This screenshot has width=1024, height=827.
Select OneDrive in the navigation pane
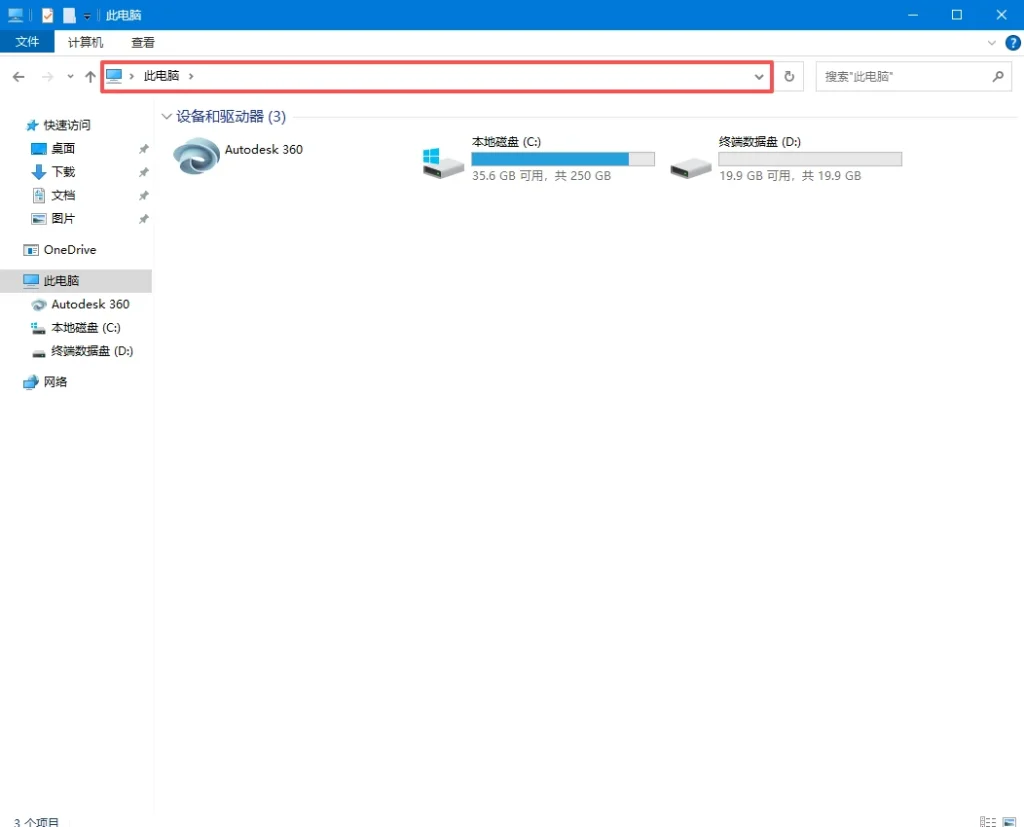pyautogui.click(x=69, y=250)
